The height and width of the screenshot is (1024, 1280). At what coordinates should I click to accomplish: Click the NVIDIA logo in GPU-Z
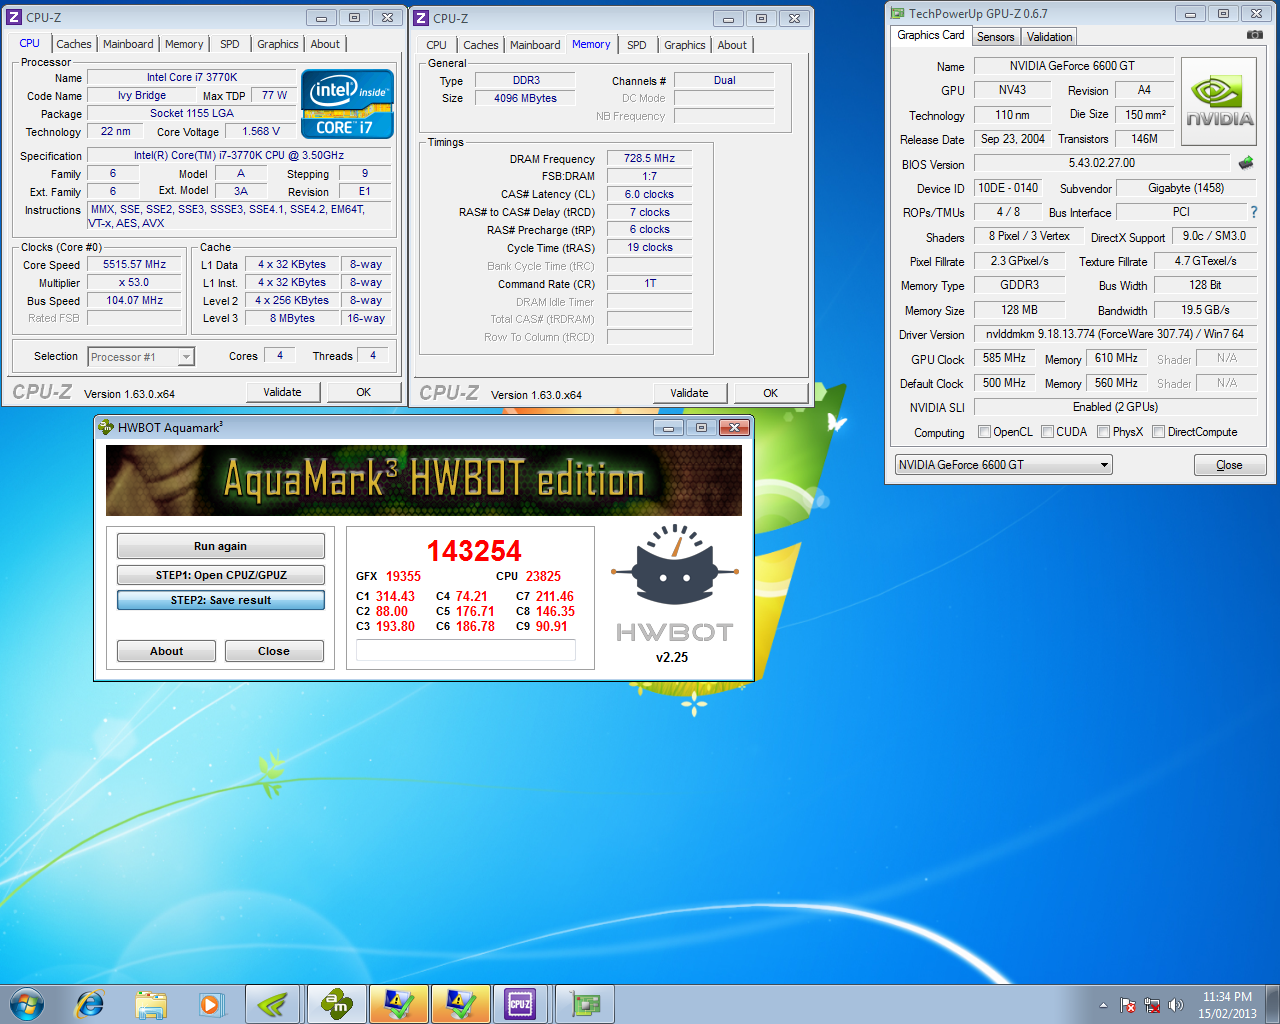point(1218,101)
